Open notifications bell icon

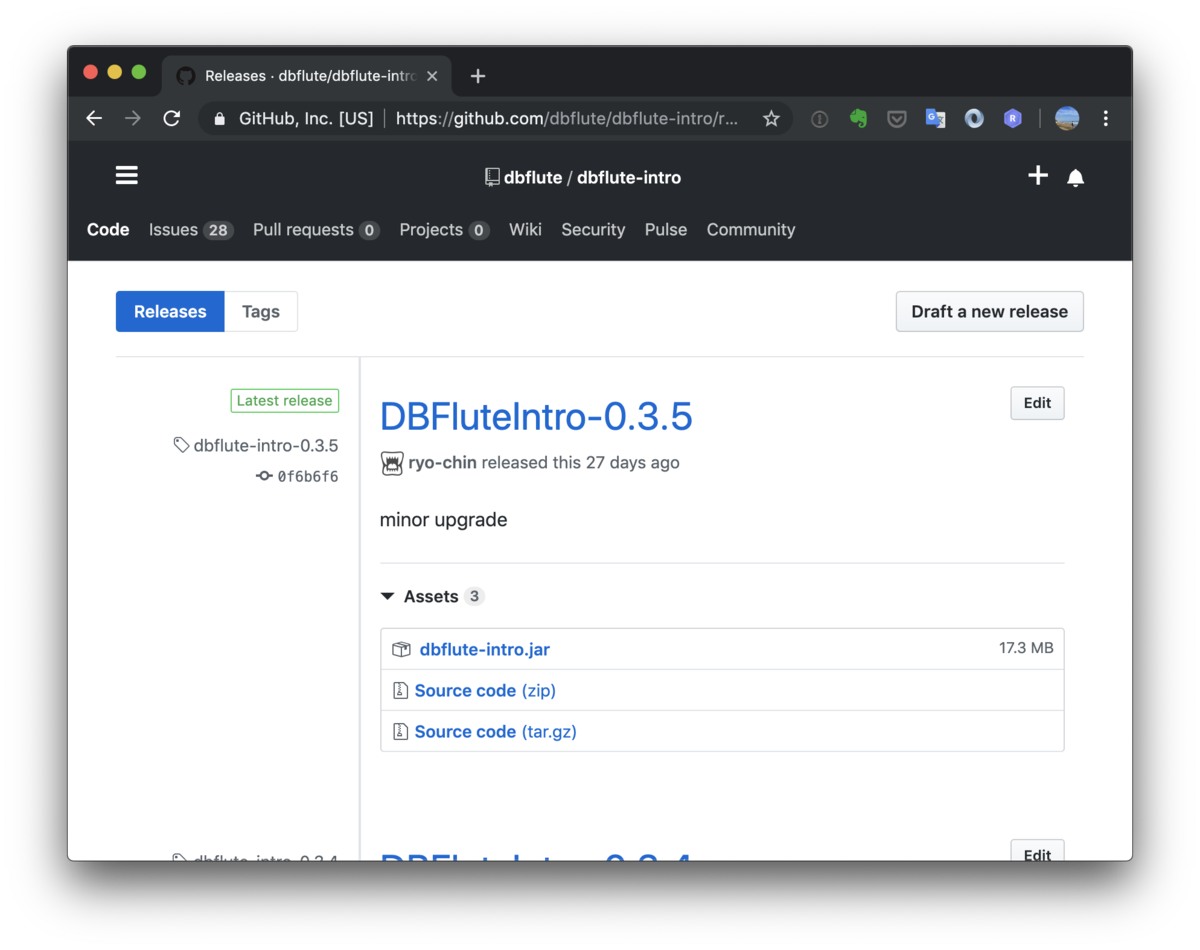pyautogui.click(x=1076, y=178)
